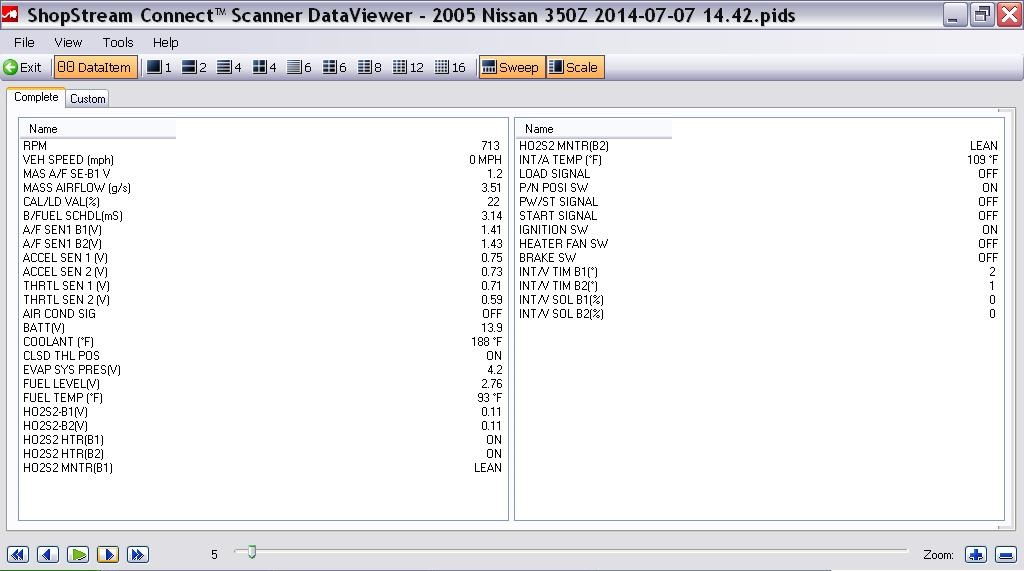1024x571 pixels.
Task: Select the THRTL SEN 2 (V) row
Action: click(x=263, y=300)
